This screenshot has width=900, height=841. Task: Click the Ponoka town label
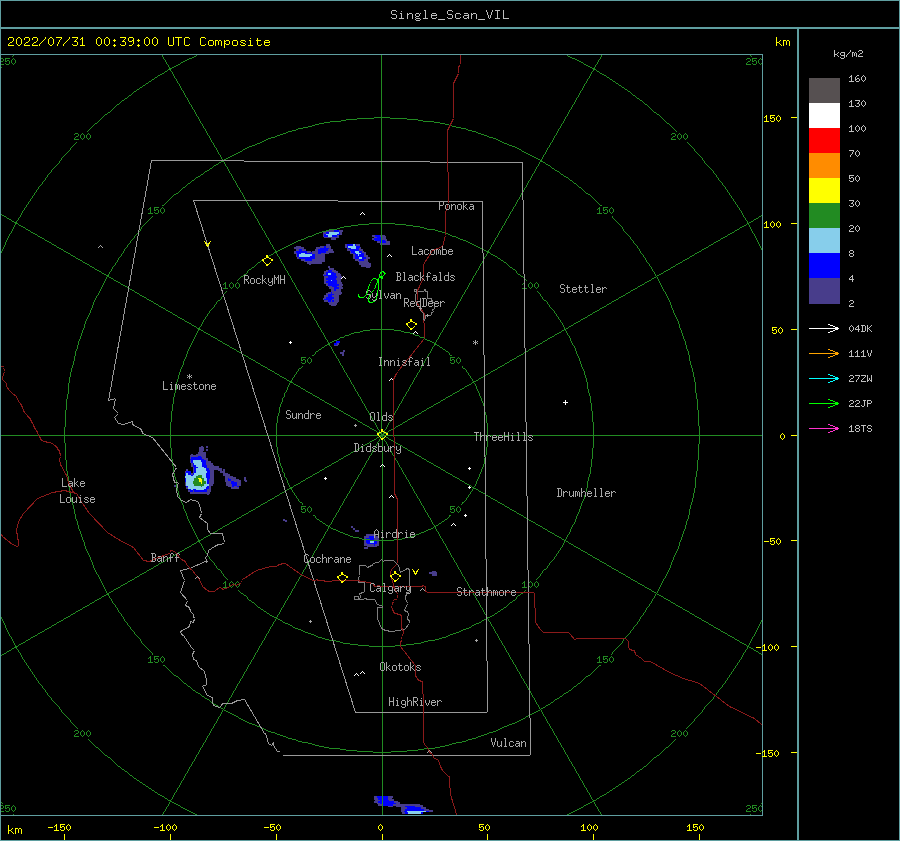coord(456,206)
